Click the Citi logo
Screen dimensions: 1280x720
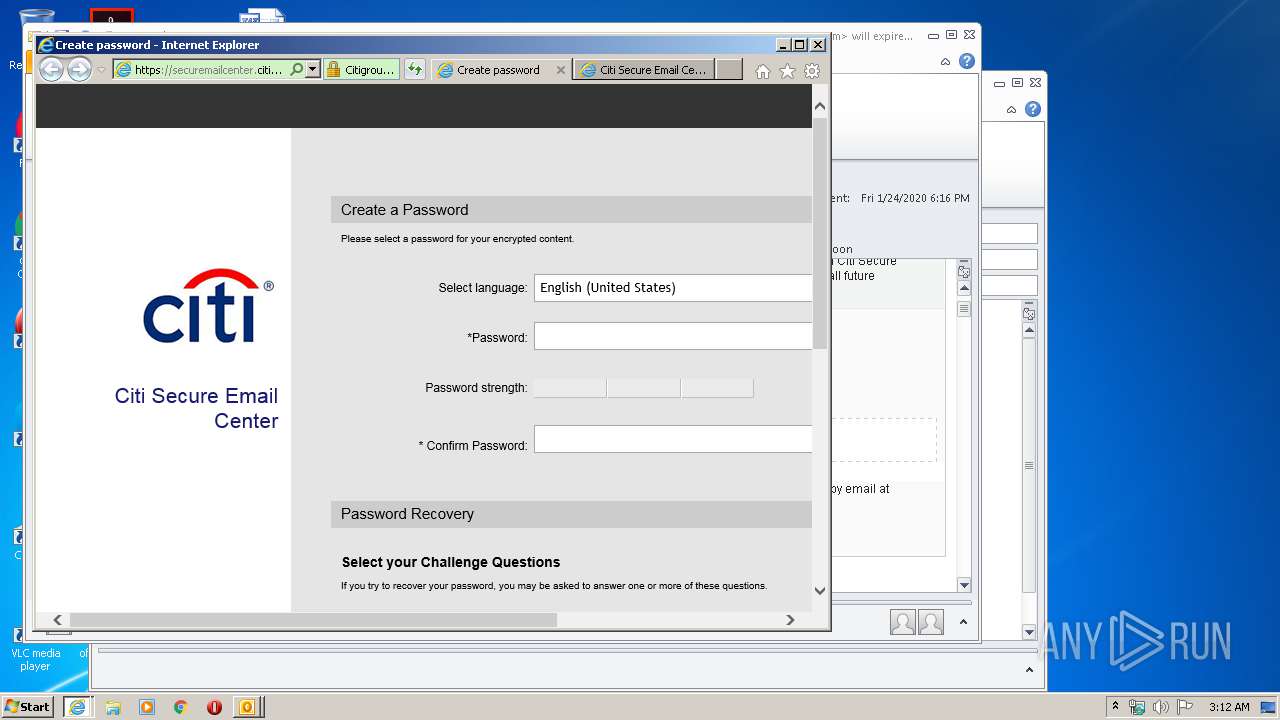click(x=208, y=306)
